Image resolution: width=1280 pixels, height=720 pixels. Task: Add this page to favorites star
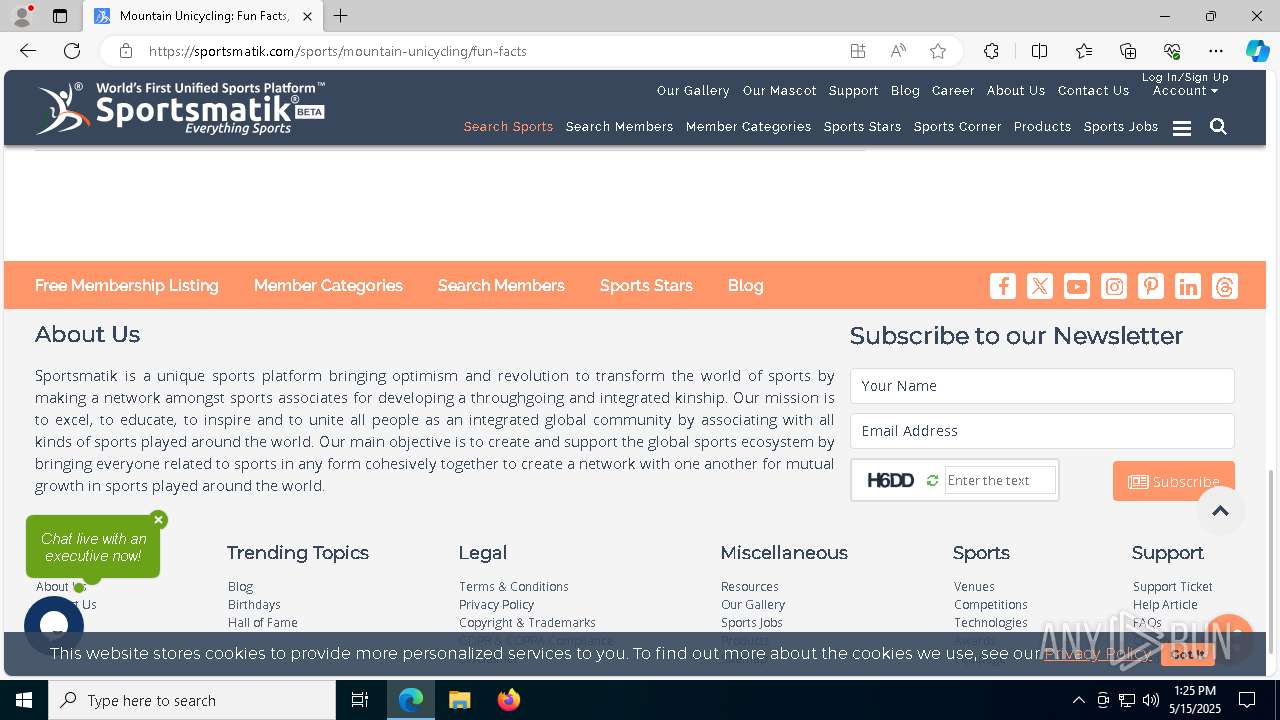(938, 51)
